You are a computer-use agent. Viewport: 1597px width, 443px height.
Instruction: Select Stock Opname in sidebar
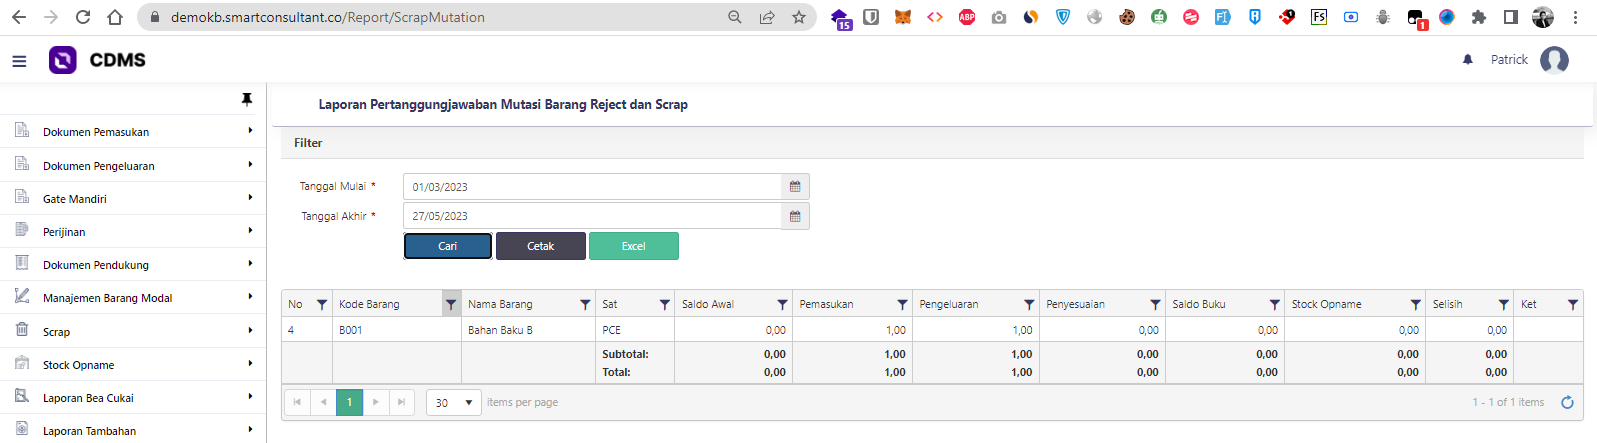tap(79, 365)
